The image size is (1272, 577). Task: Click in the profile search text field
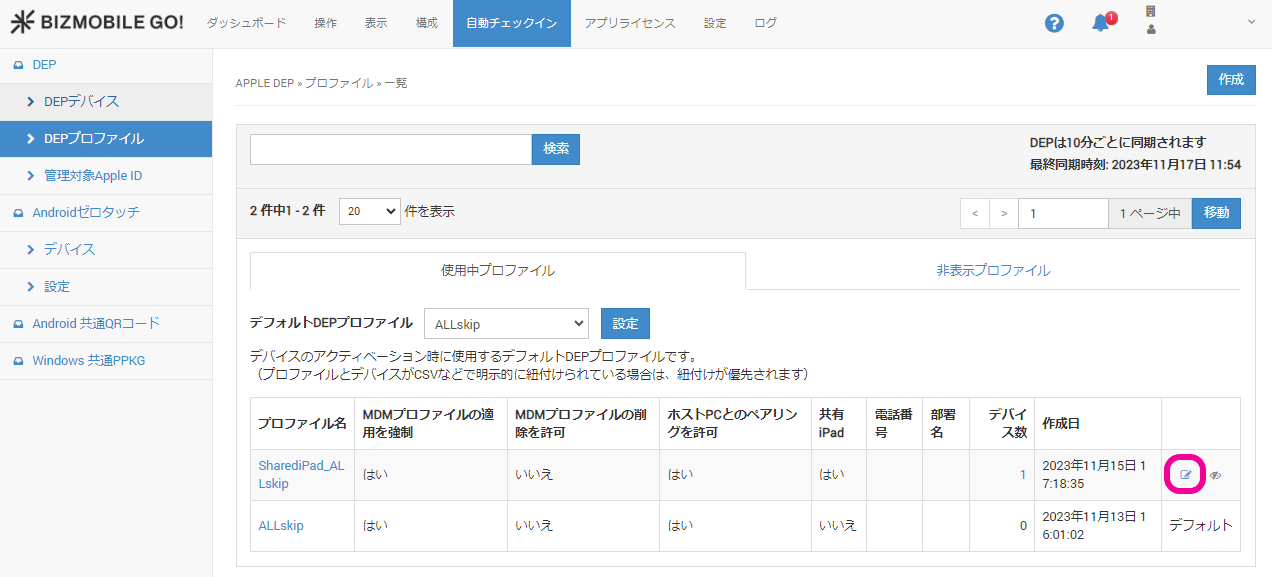(390, 149)
